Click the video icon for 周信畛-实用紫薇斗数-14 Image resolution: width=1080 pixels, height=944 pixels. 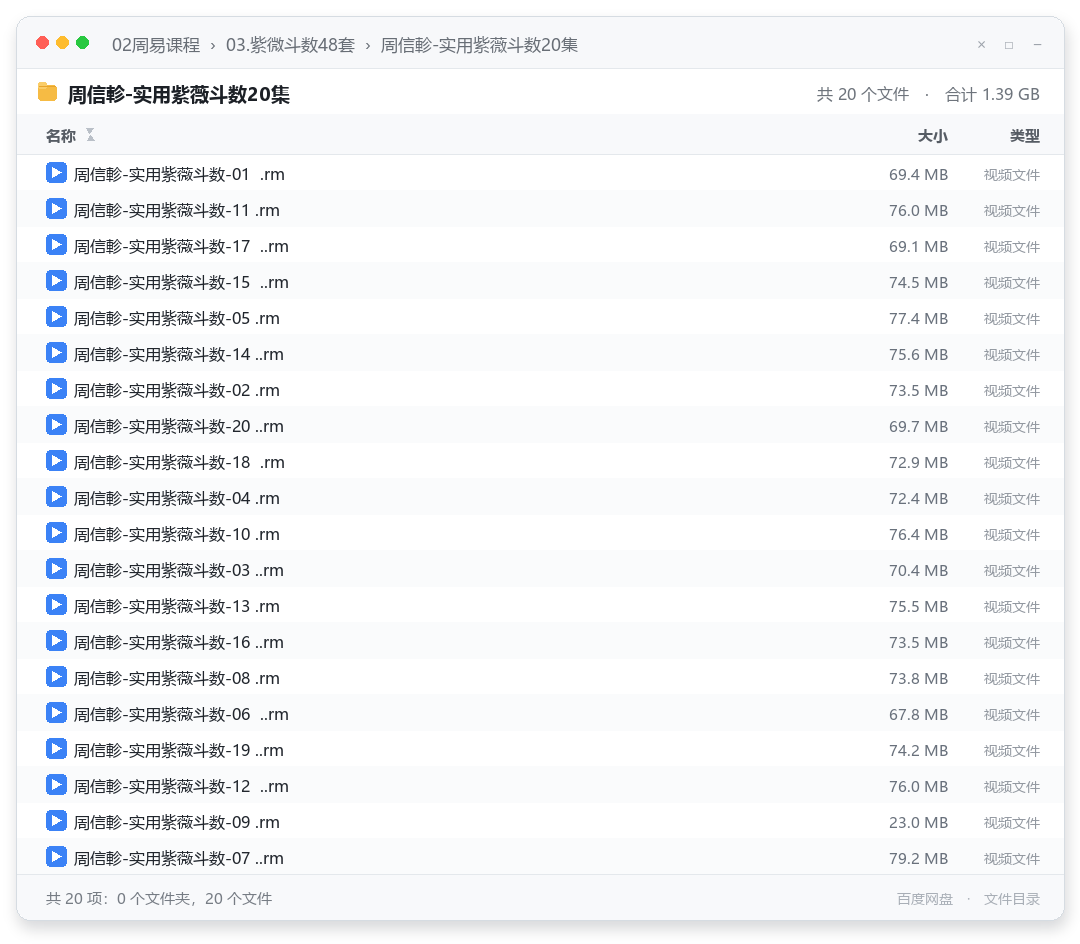[56, 353]
